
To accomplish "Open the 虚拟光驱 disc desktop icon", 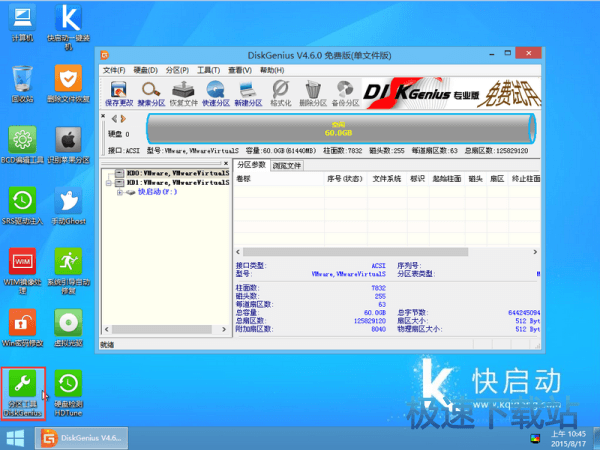I will coord(68,328).
